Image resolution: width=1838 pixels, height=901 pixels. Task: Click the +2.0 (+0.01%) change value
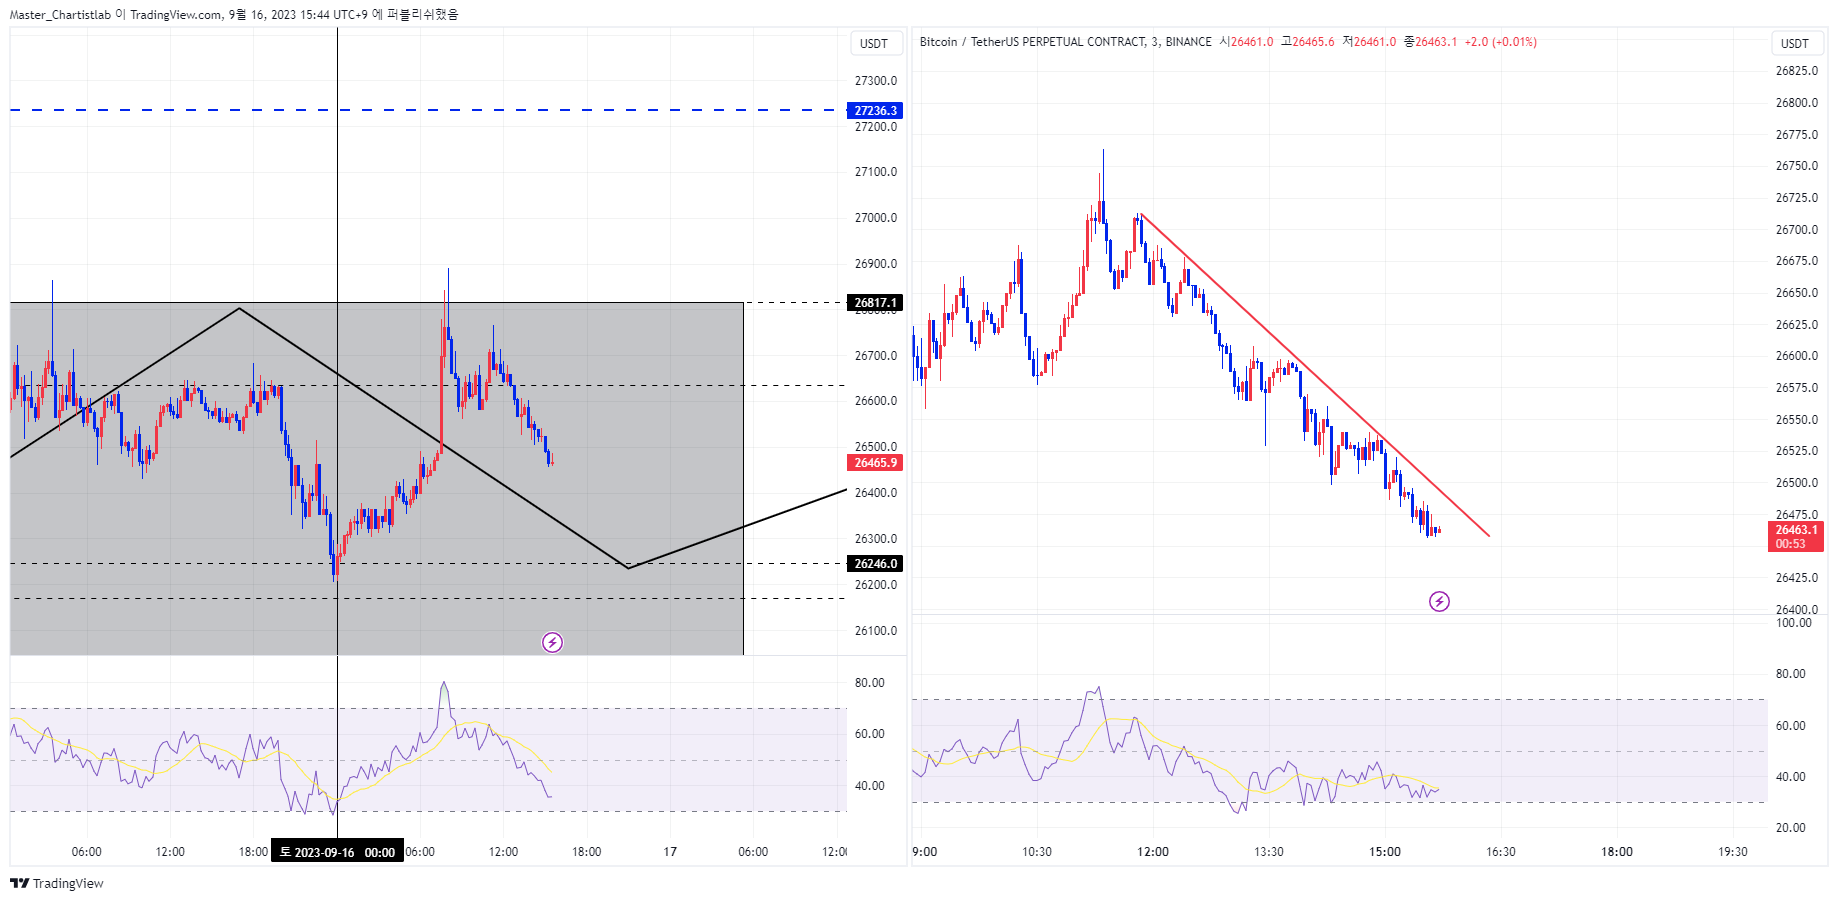[x=1500, y=42]
